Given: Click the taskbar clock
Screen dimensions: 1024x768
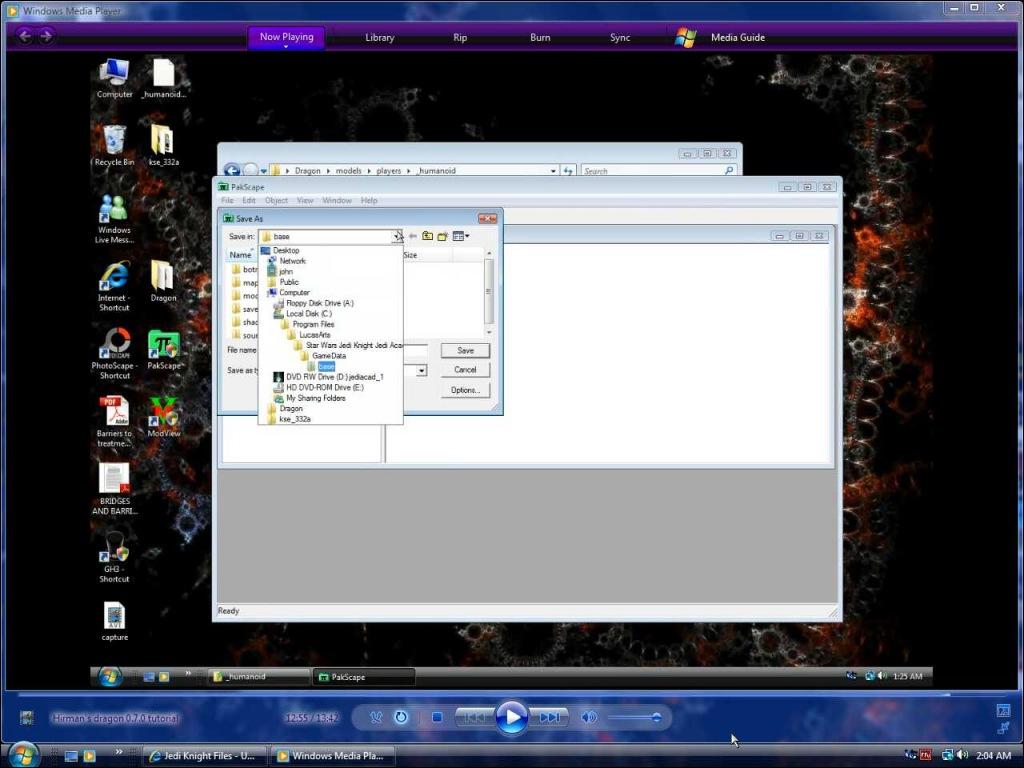Looking at the screenshot, I should tap(993, 756).
